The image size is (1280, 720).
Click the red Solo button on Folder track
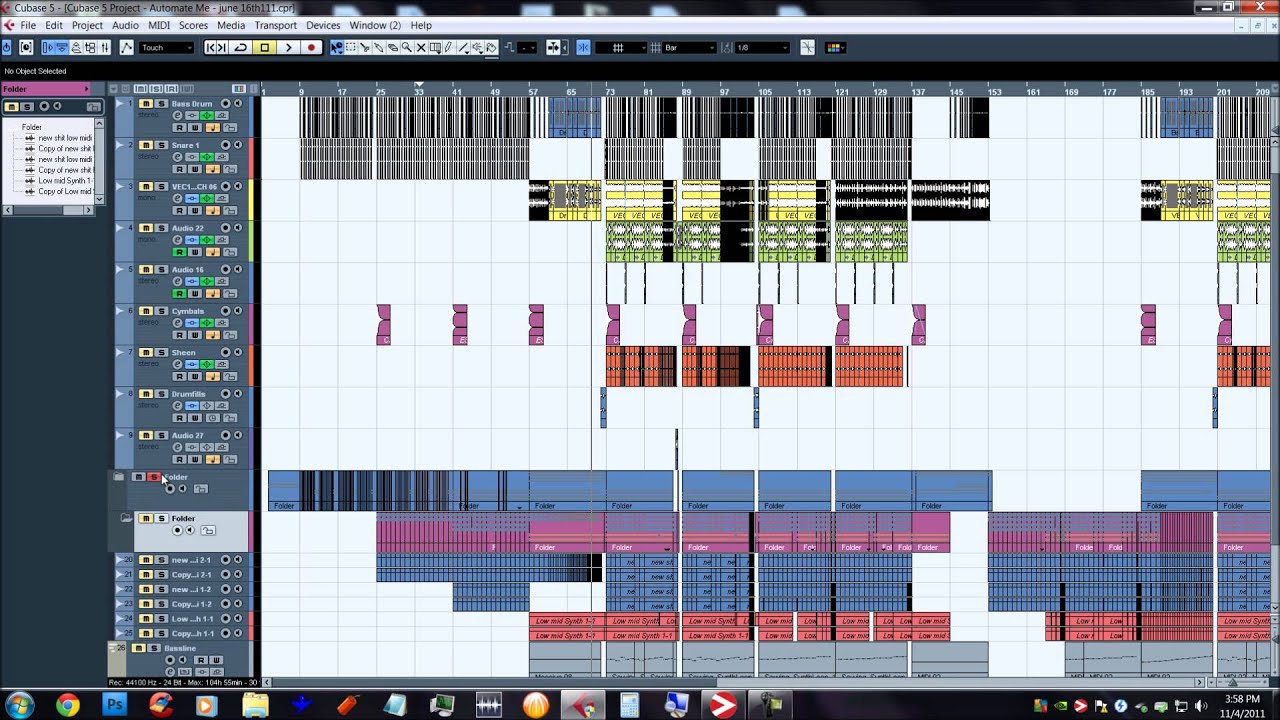[154, 477]
